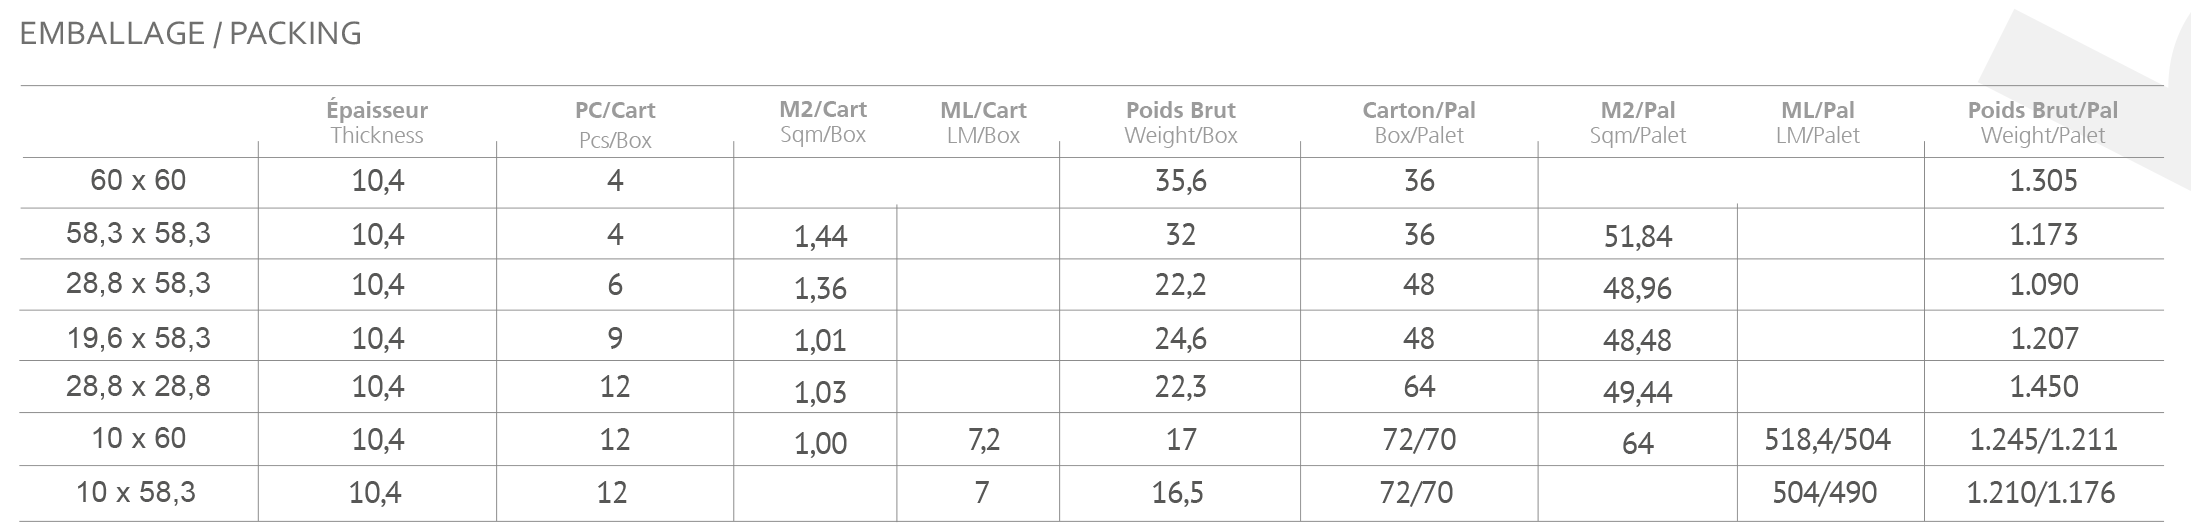Image resolution: width=2191 pixels, height=528 pixels.
Task: Select the 10 x 60 row label
Action: [138, 439]
